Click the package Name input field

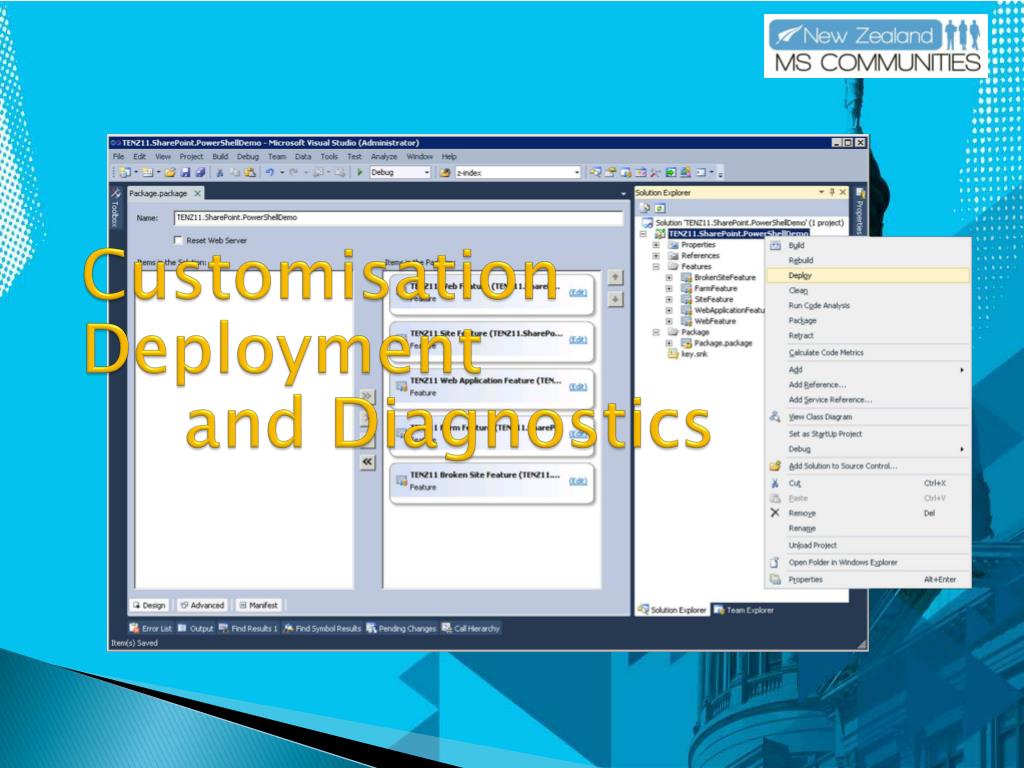[x=398, y=217]
